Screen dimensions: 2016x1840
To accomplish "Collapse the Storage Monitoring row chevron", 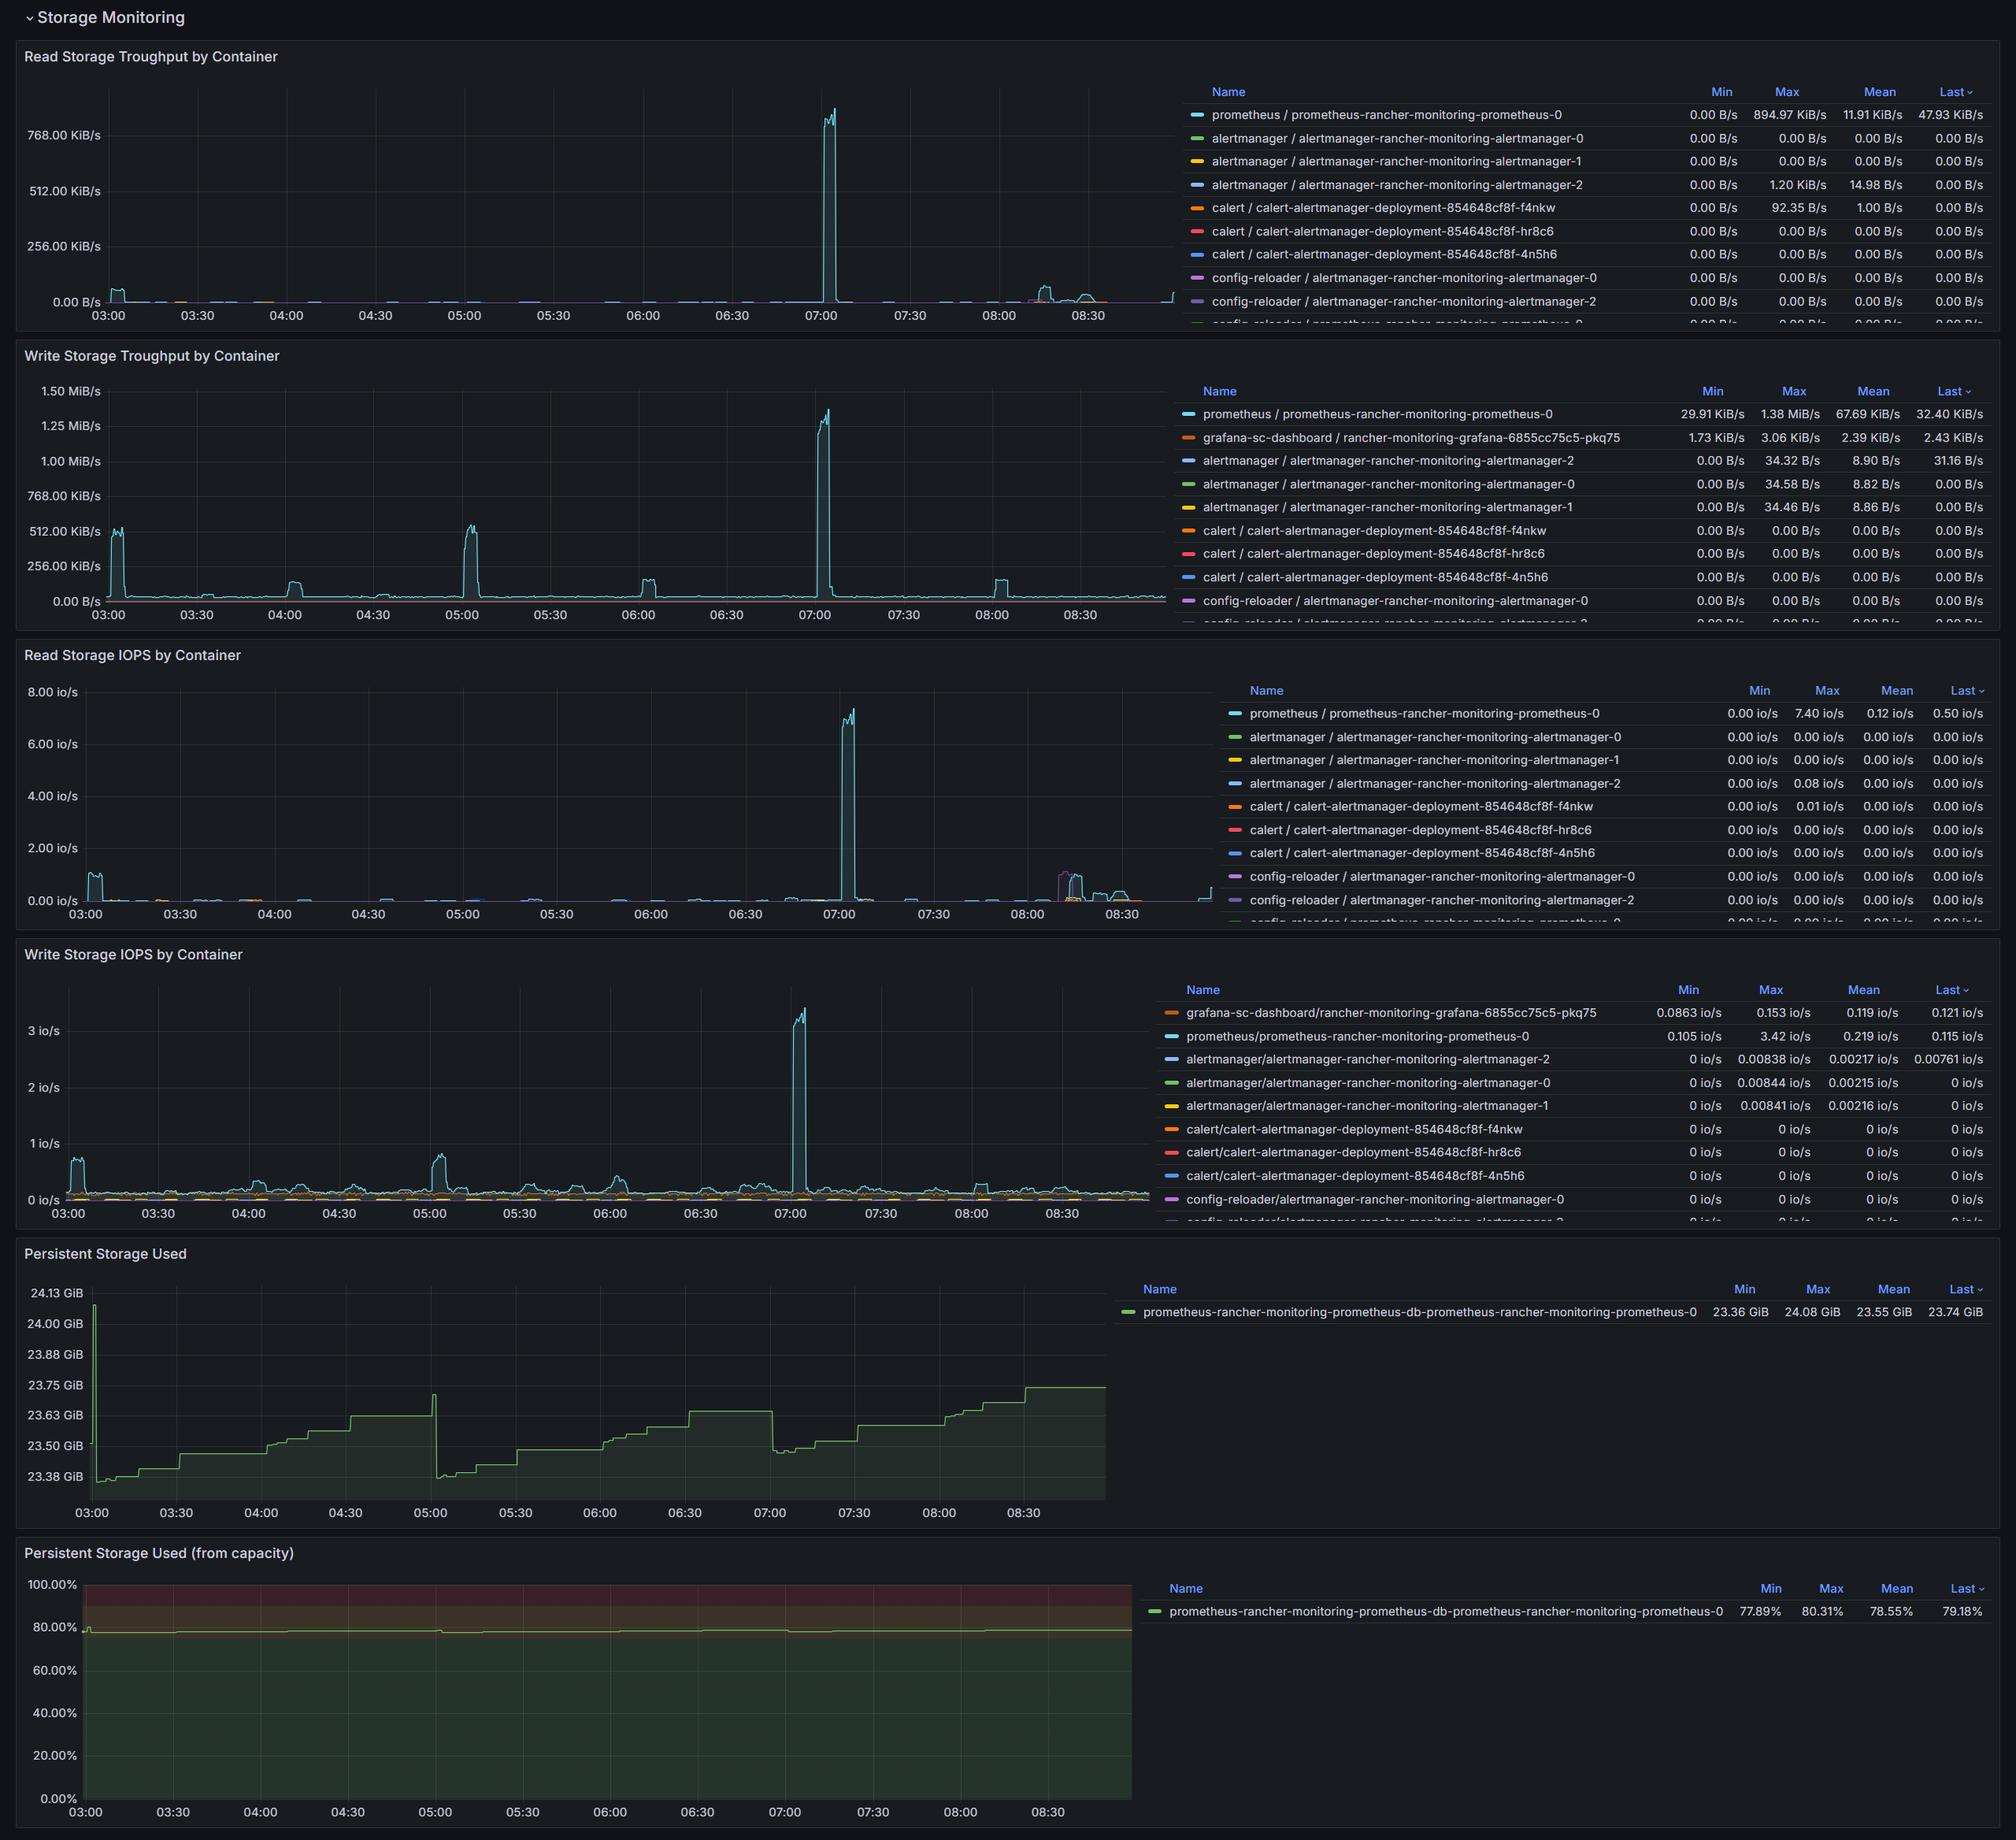I will [30, 18].
